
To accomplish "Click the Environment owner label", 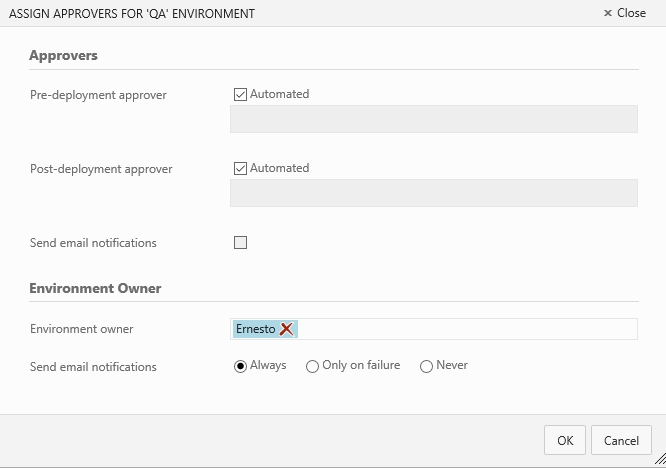I will (x=82, y=329).
